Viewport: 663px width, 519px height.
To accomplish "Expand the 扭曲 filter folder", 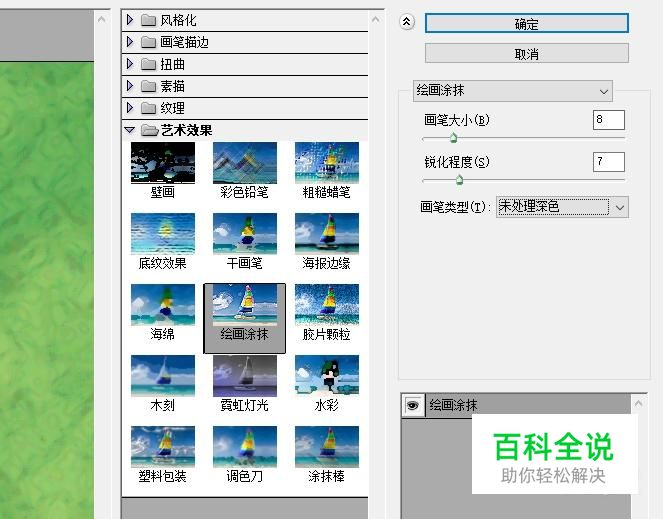I will [x=130, y=63].
